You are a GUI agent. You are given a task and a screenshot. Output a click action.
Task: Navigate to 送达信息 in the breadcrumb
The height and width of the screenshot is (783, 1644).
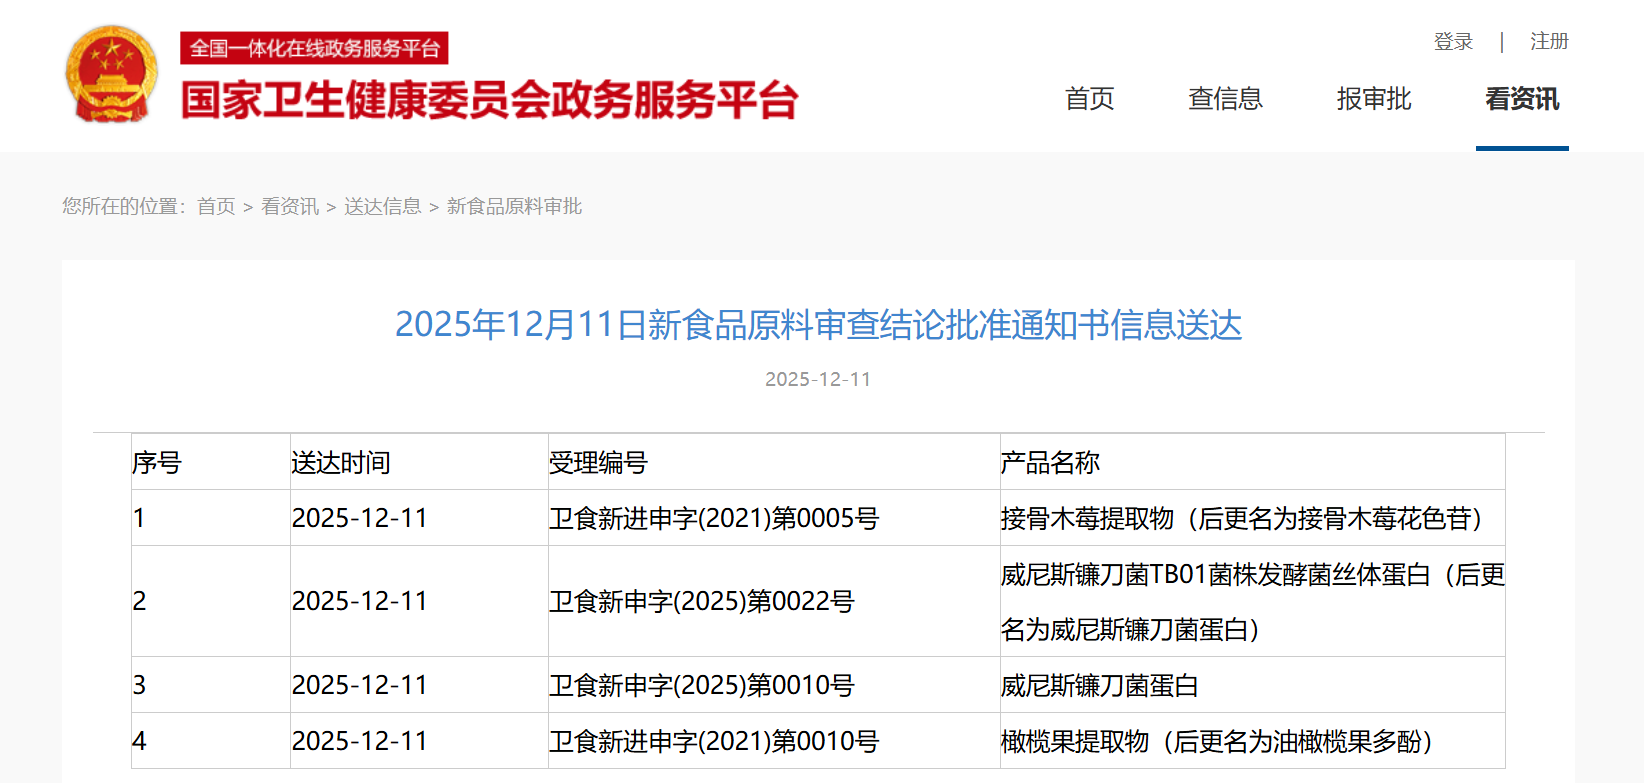[383, 207]
